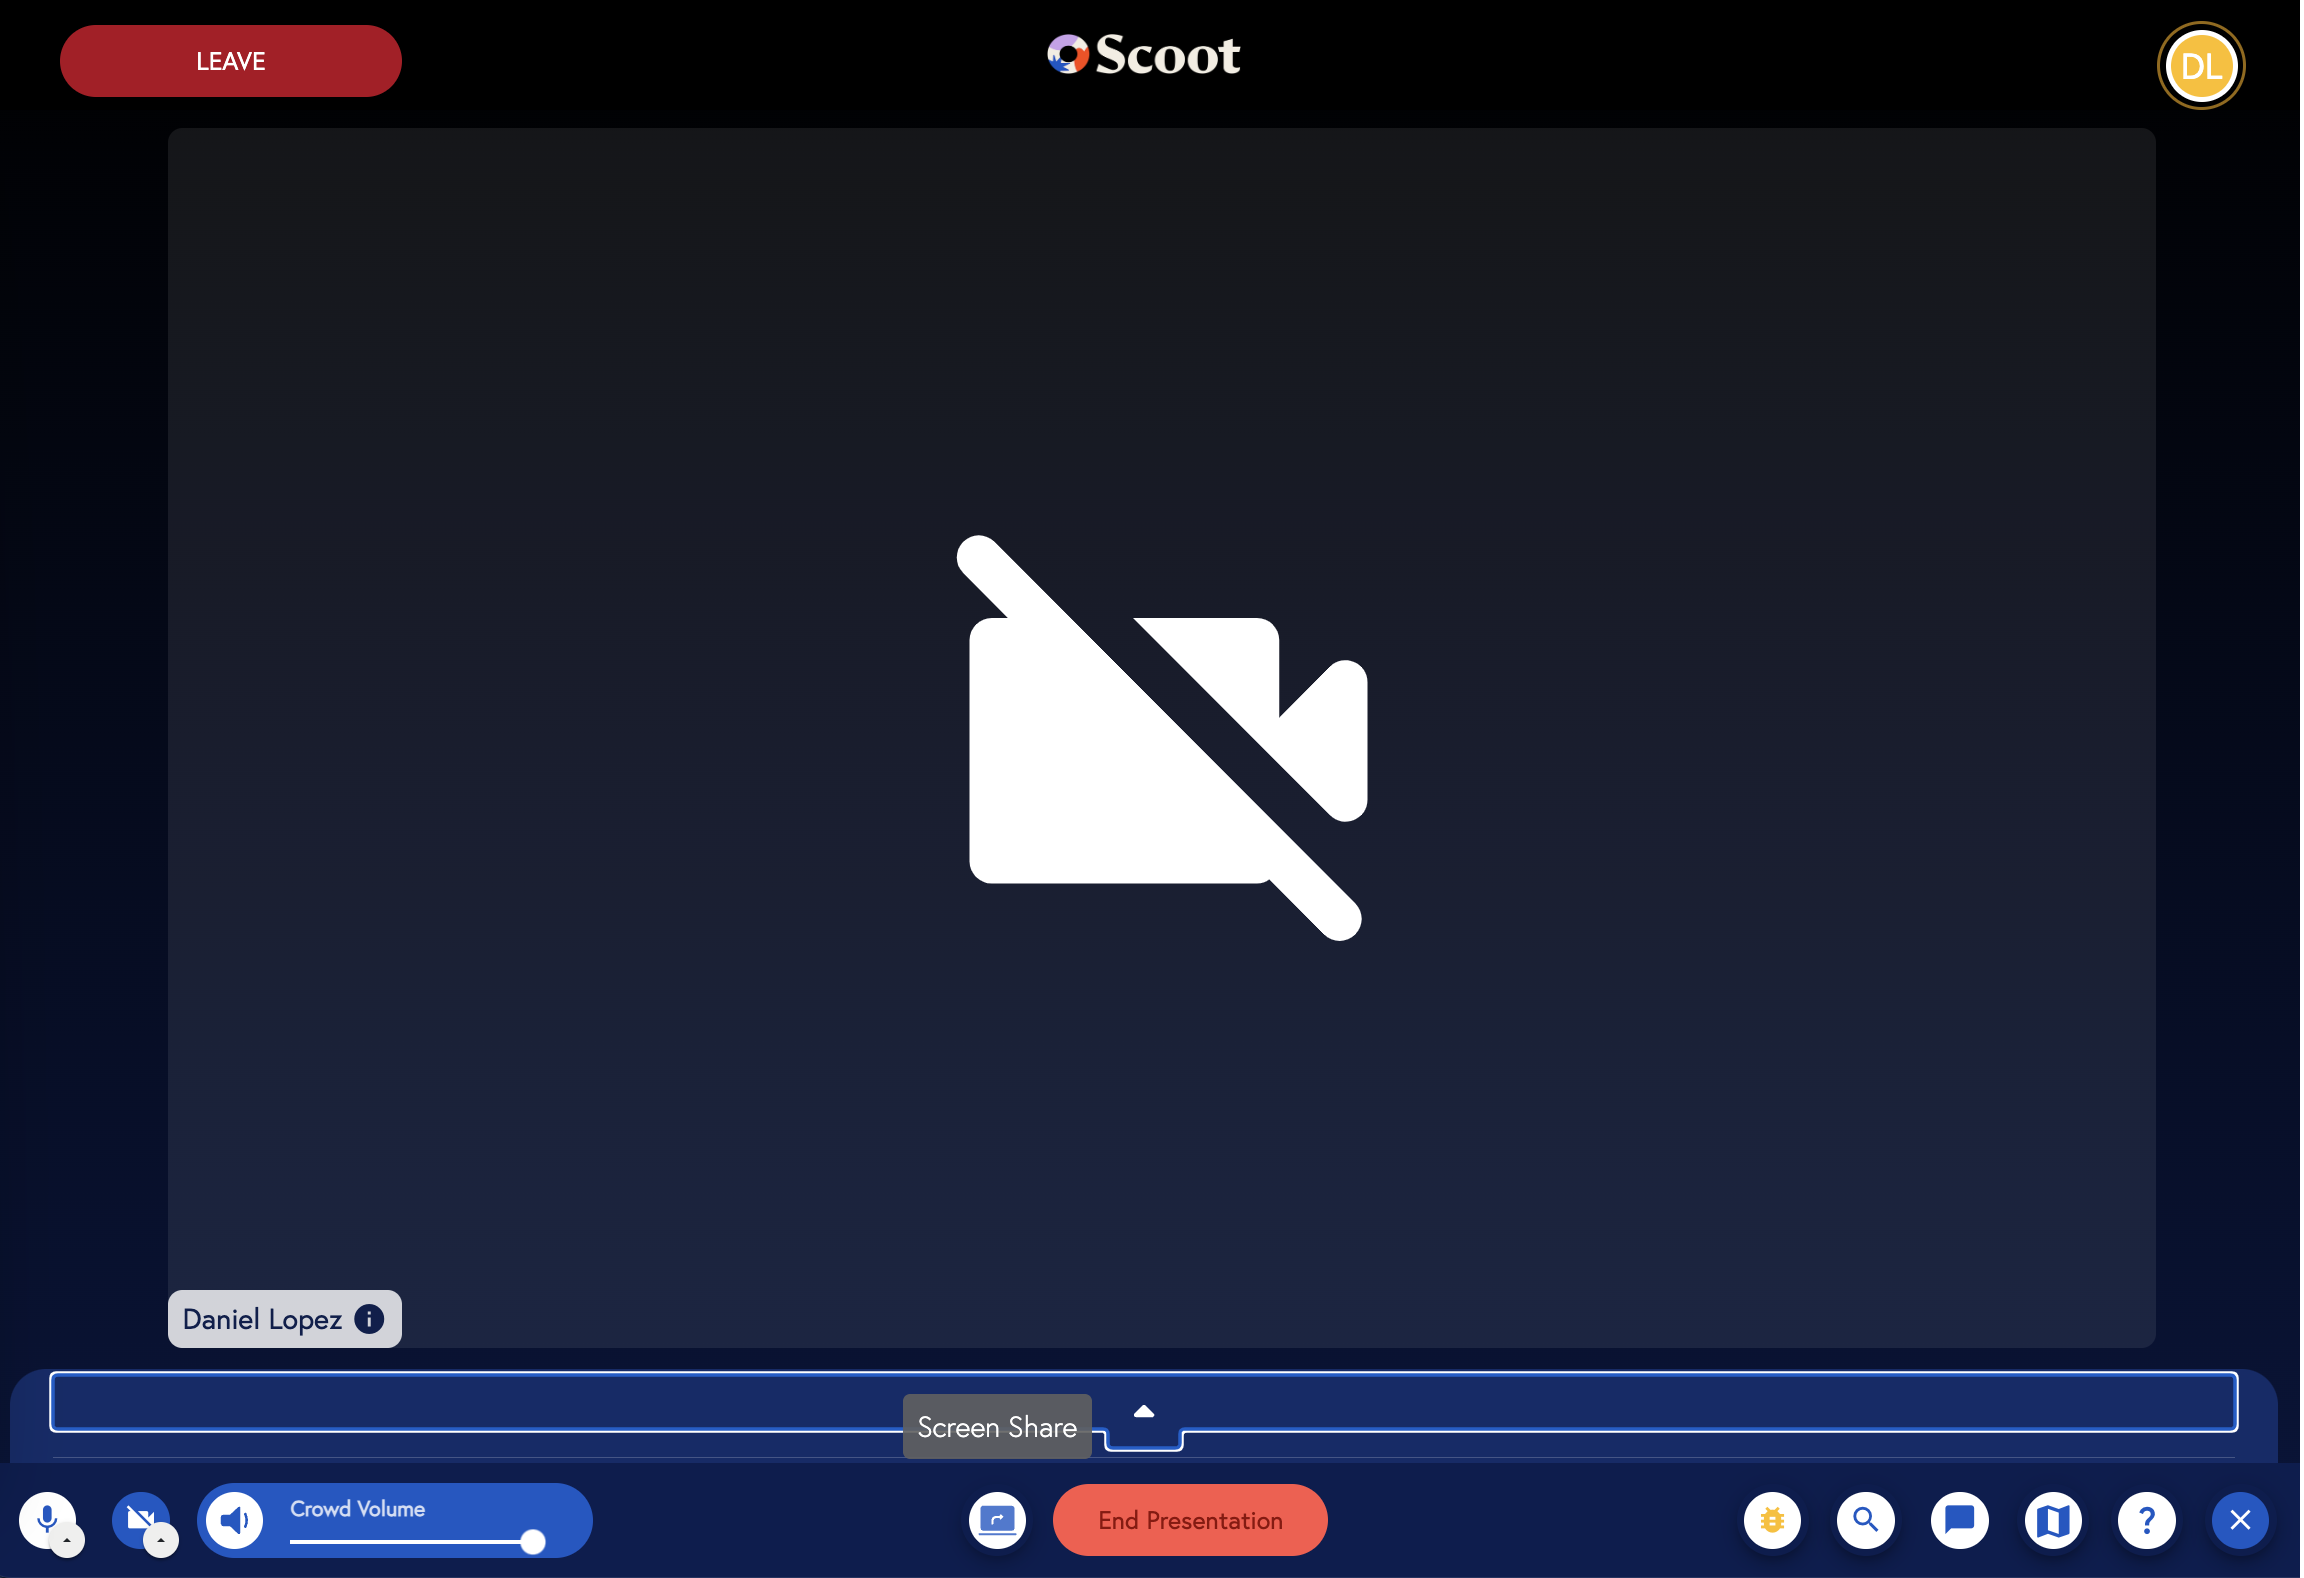This screenshot has width=2304, height=1578.
Task: Close the toolbar with X button
Action: (x=2240, y=1520)
